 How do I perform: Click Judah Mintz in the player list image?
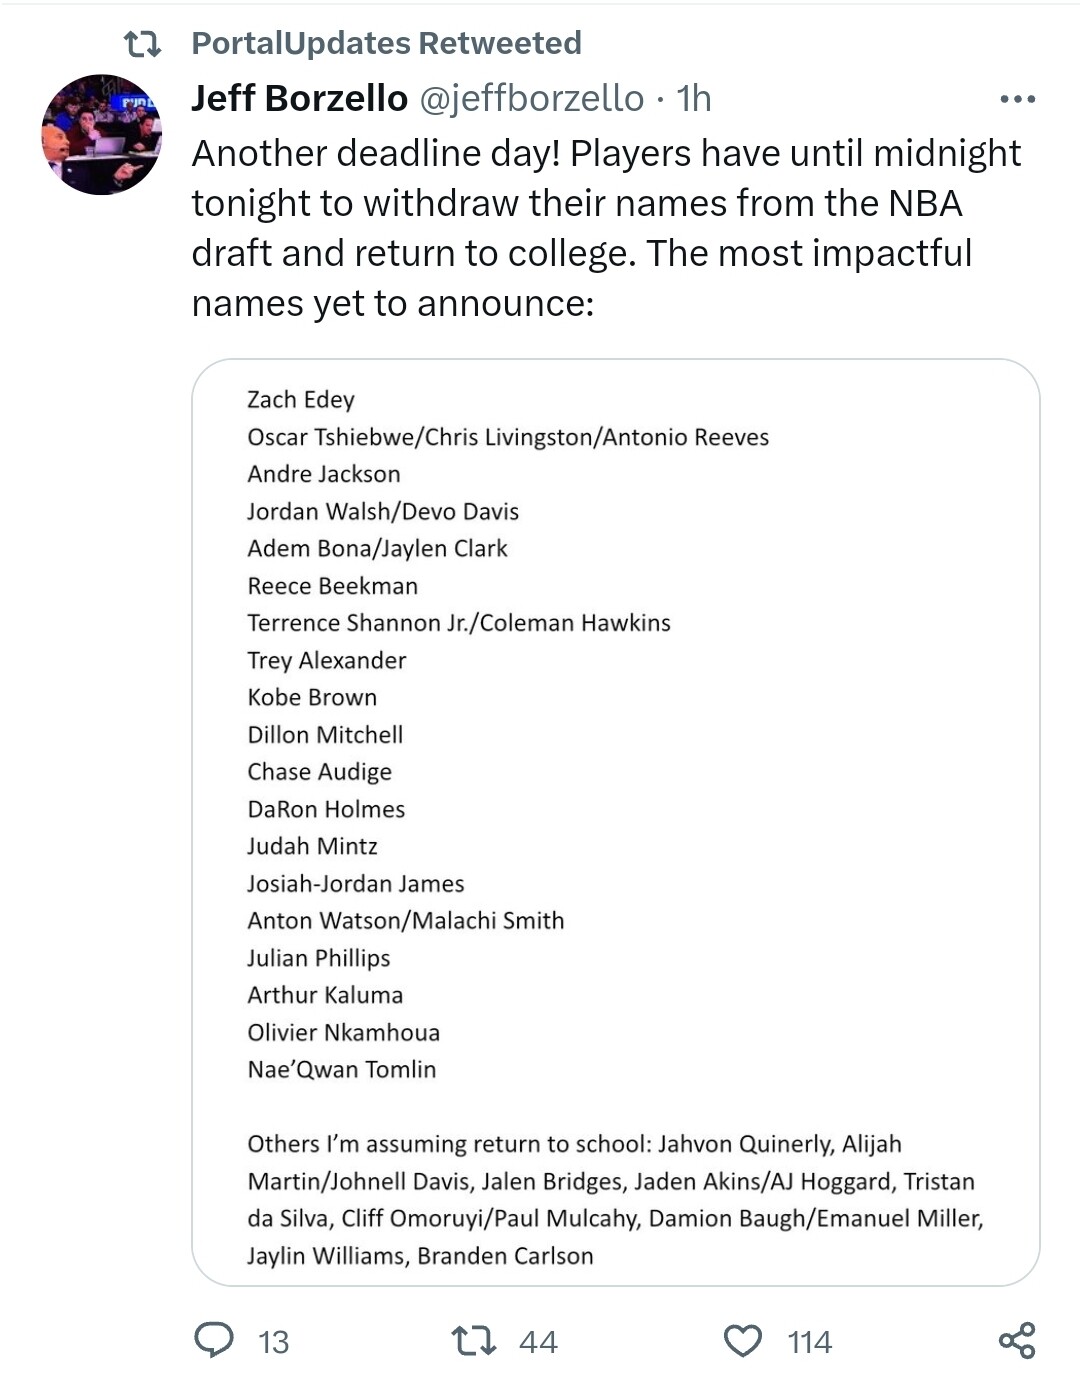(x=312, y=846)
